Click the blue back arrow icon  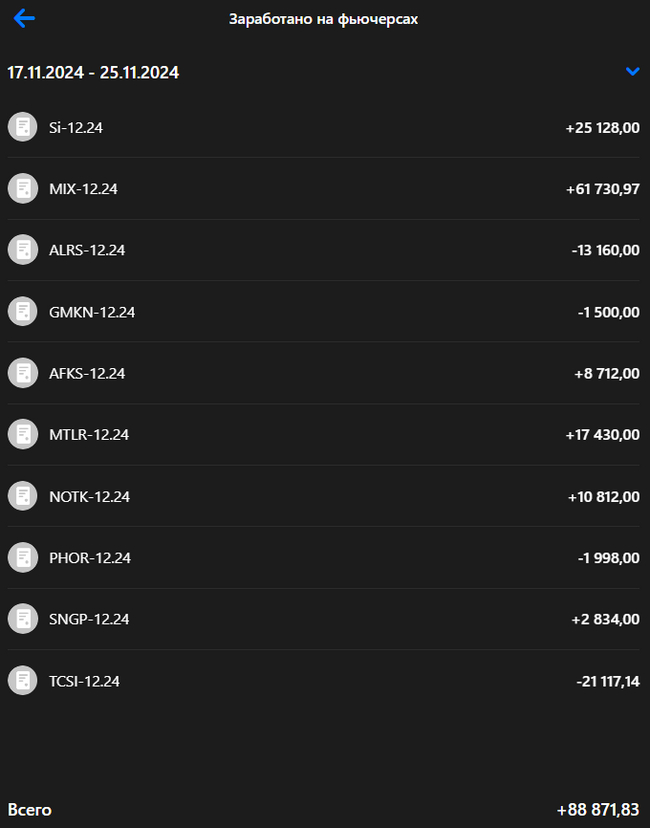(x=24, y=18)
